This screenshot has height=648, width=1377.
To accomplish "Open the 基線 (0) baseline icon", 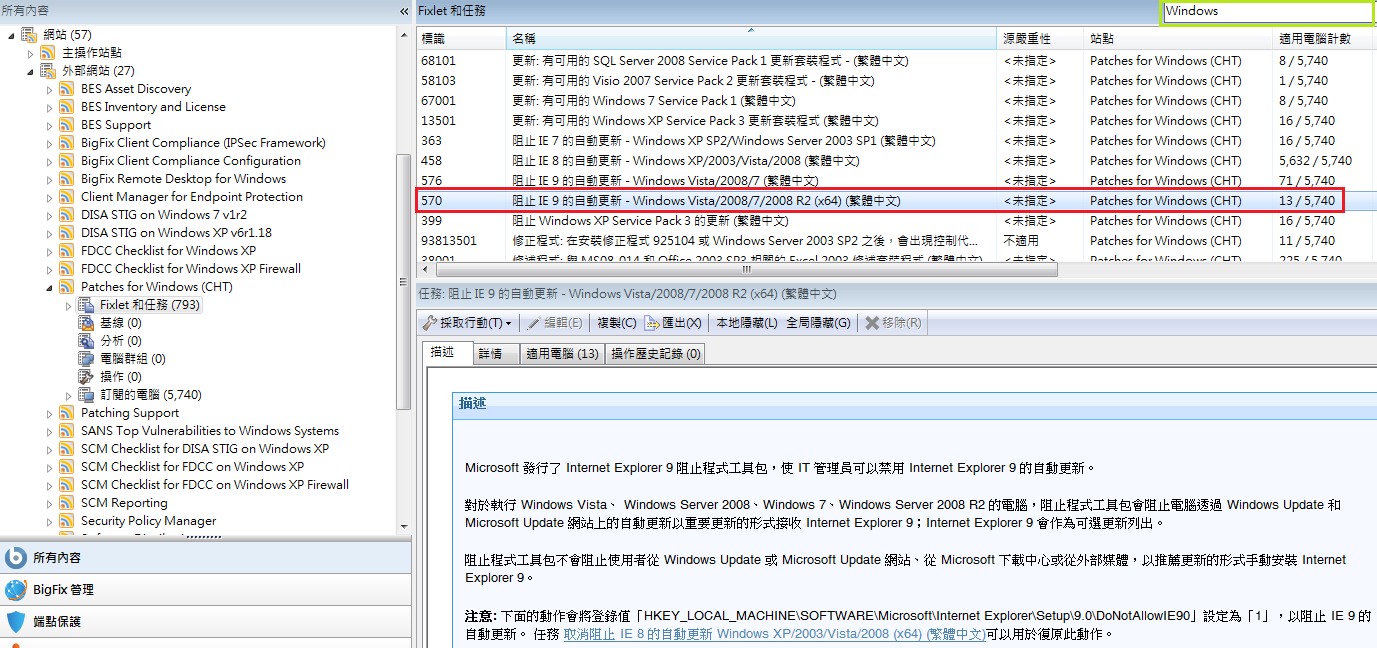I will click(86, 323).
